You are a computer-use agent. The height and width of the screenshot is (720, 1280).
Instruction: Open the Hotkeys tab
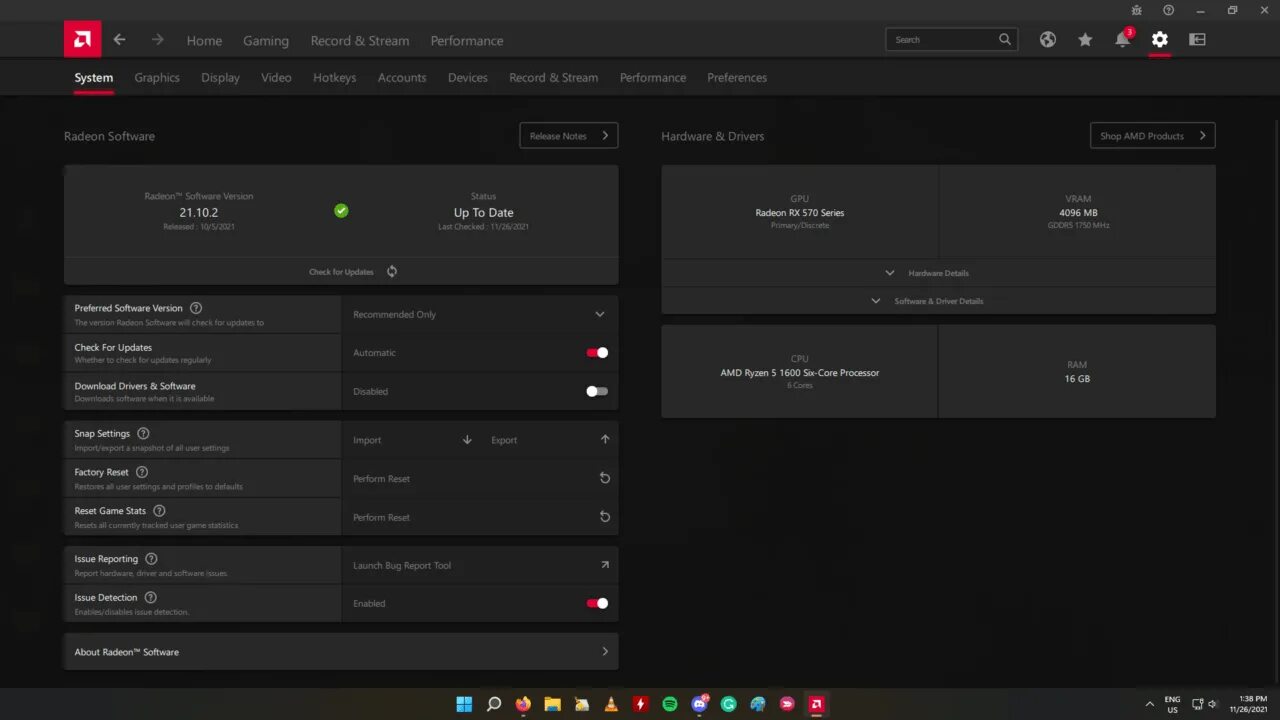334,78
